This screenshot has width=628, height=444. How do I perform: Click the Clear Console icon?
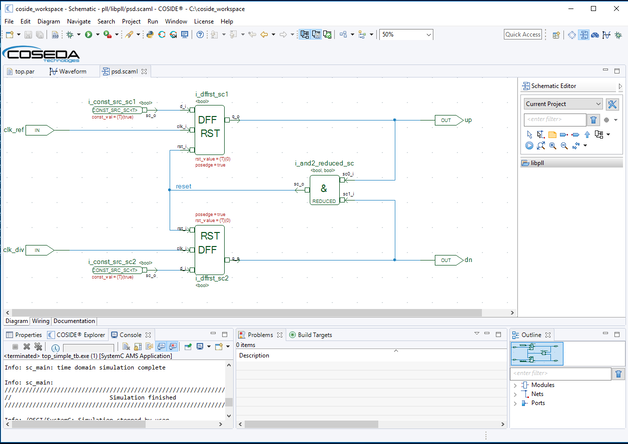pos(126,347)
